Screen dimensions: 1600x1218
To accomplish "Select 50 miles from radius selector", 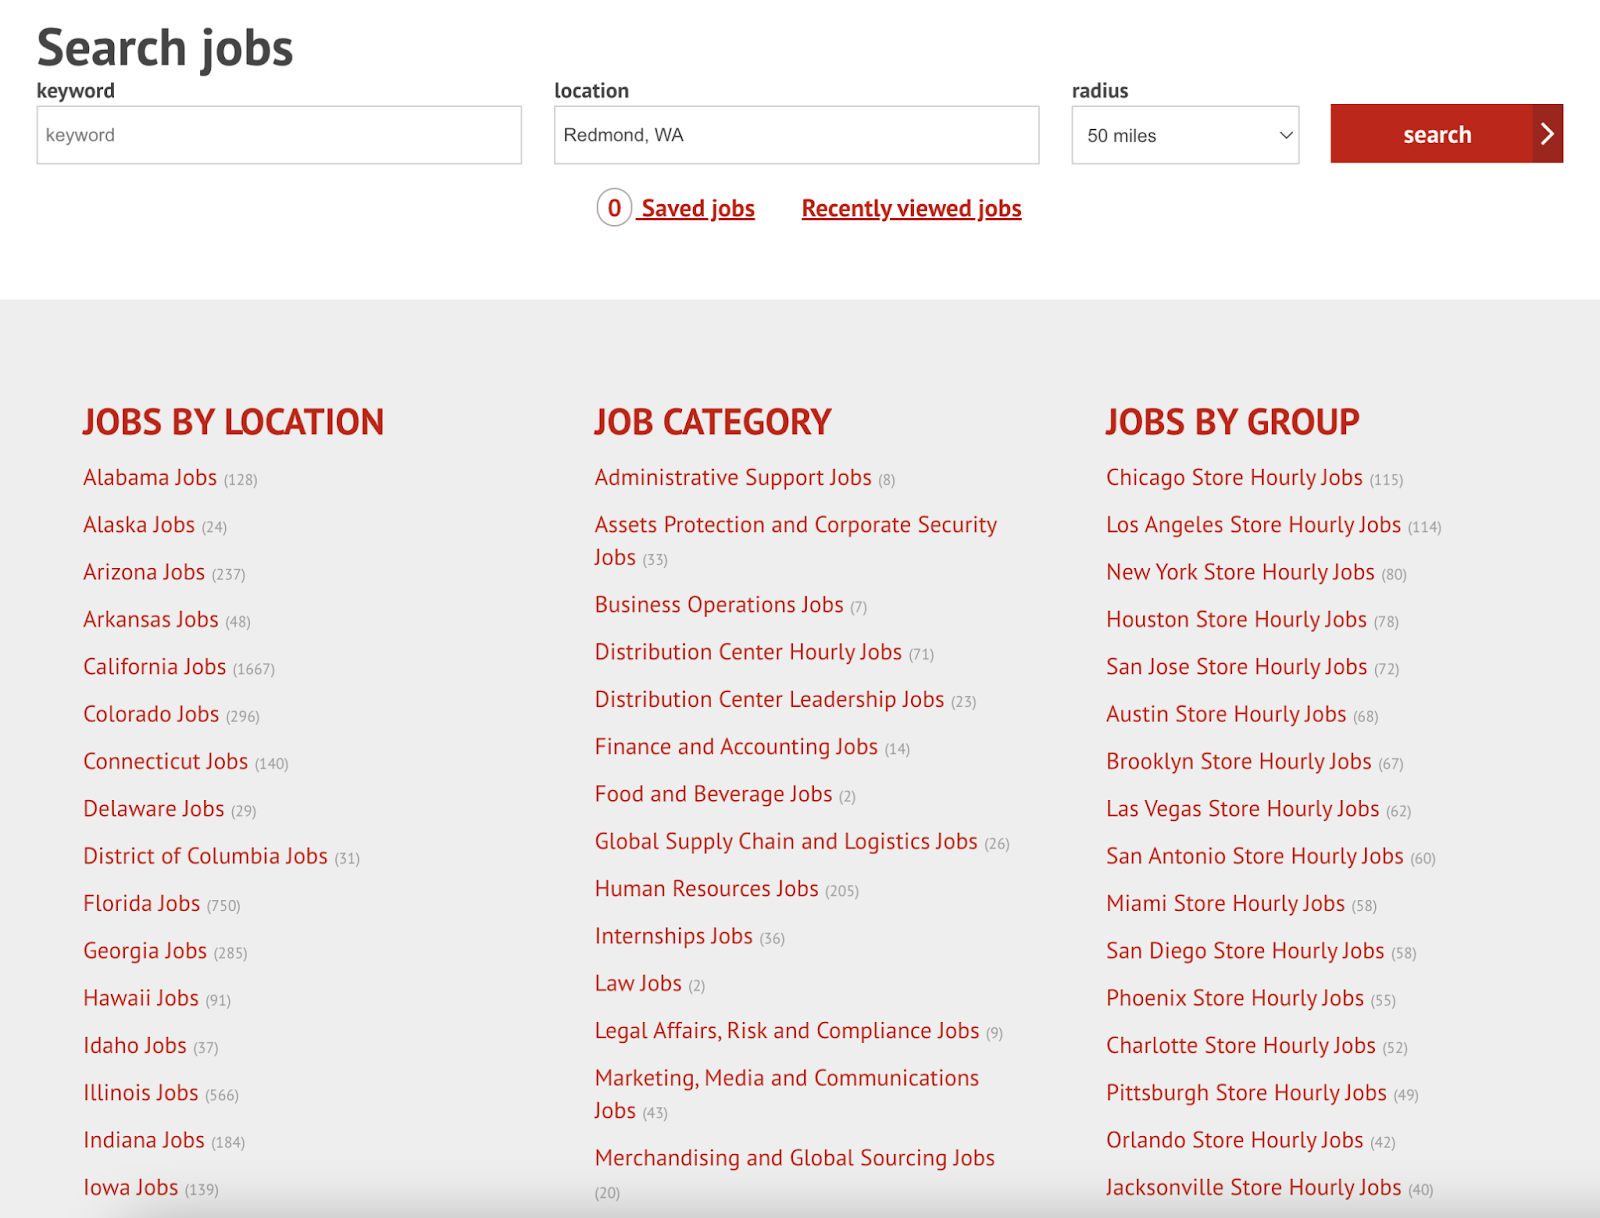I will coord(1185,135).
